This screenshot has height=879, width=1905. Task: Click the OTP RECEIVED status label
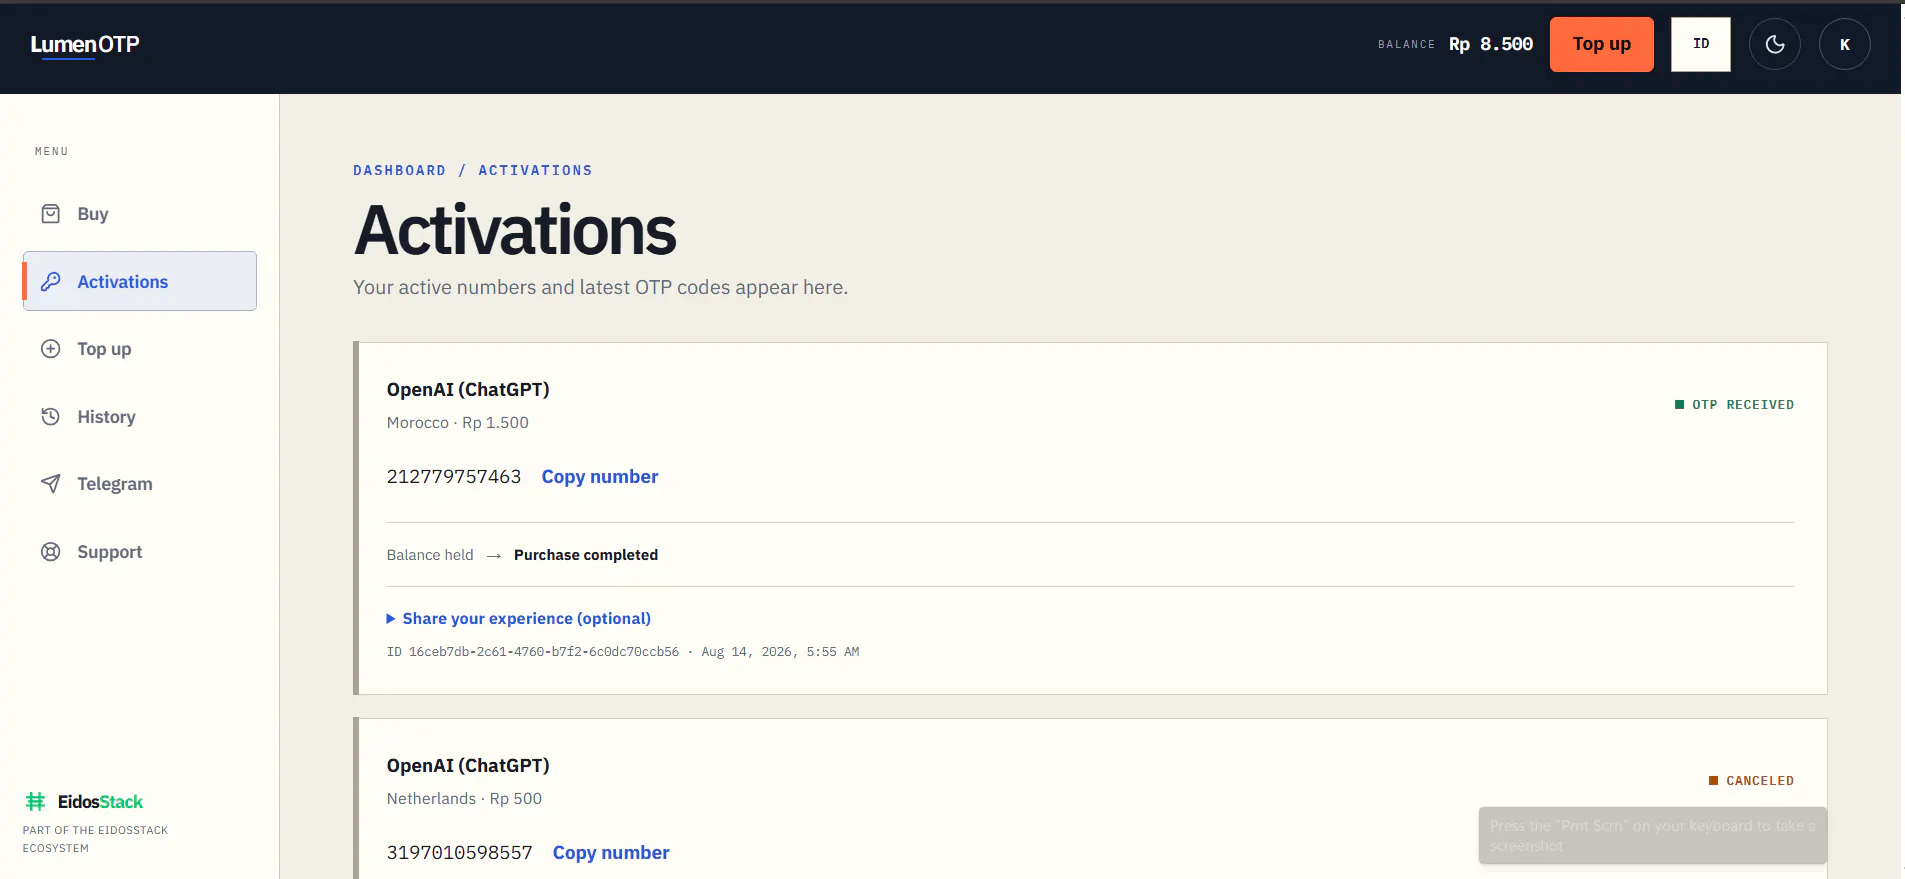tap(1735, 404)
